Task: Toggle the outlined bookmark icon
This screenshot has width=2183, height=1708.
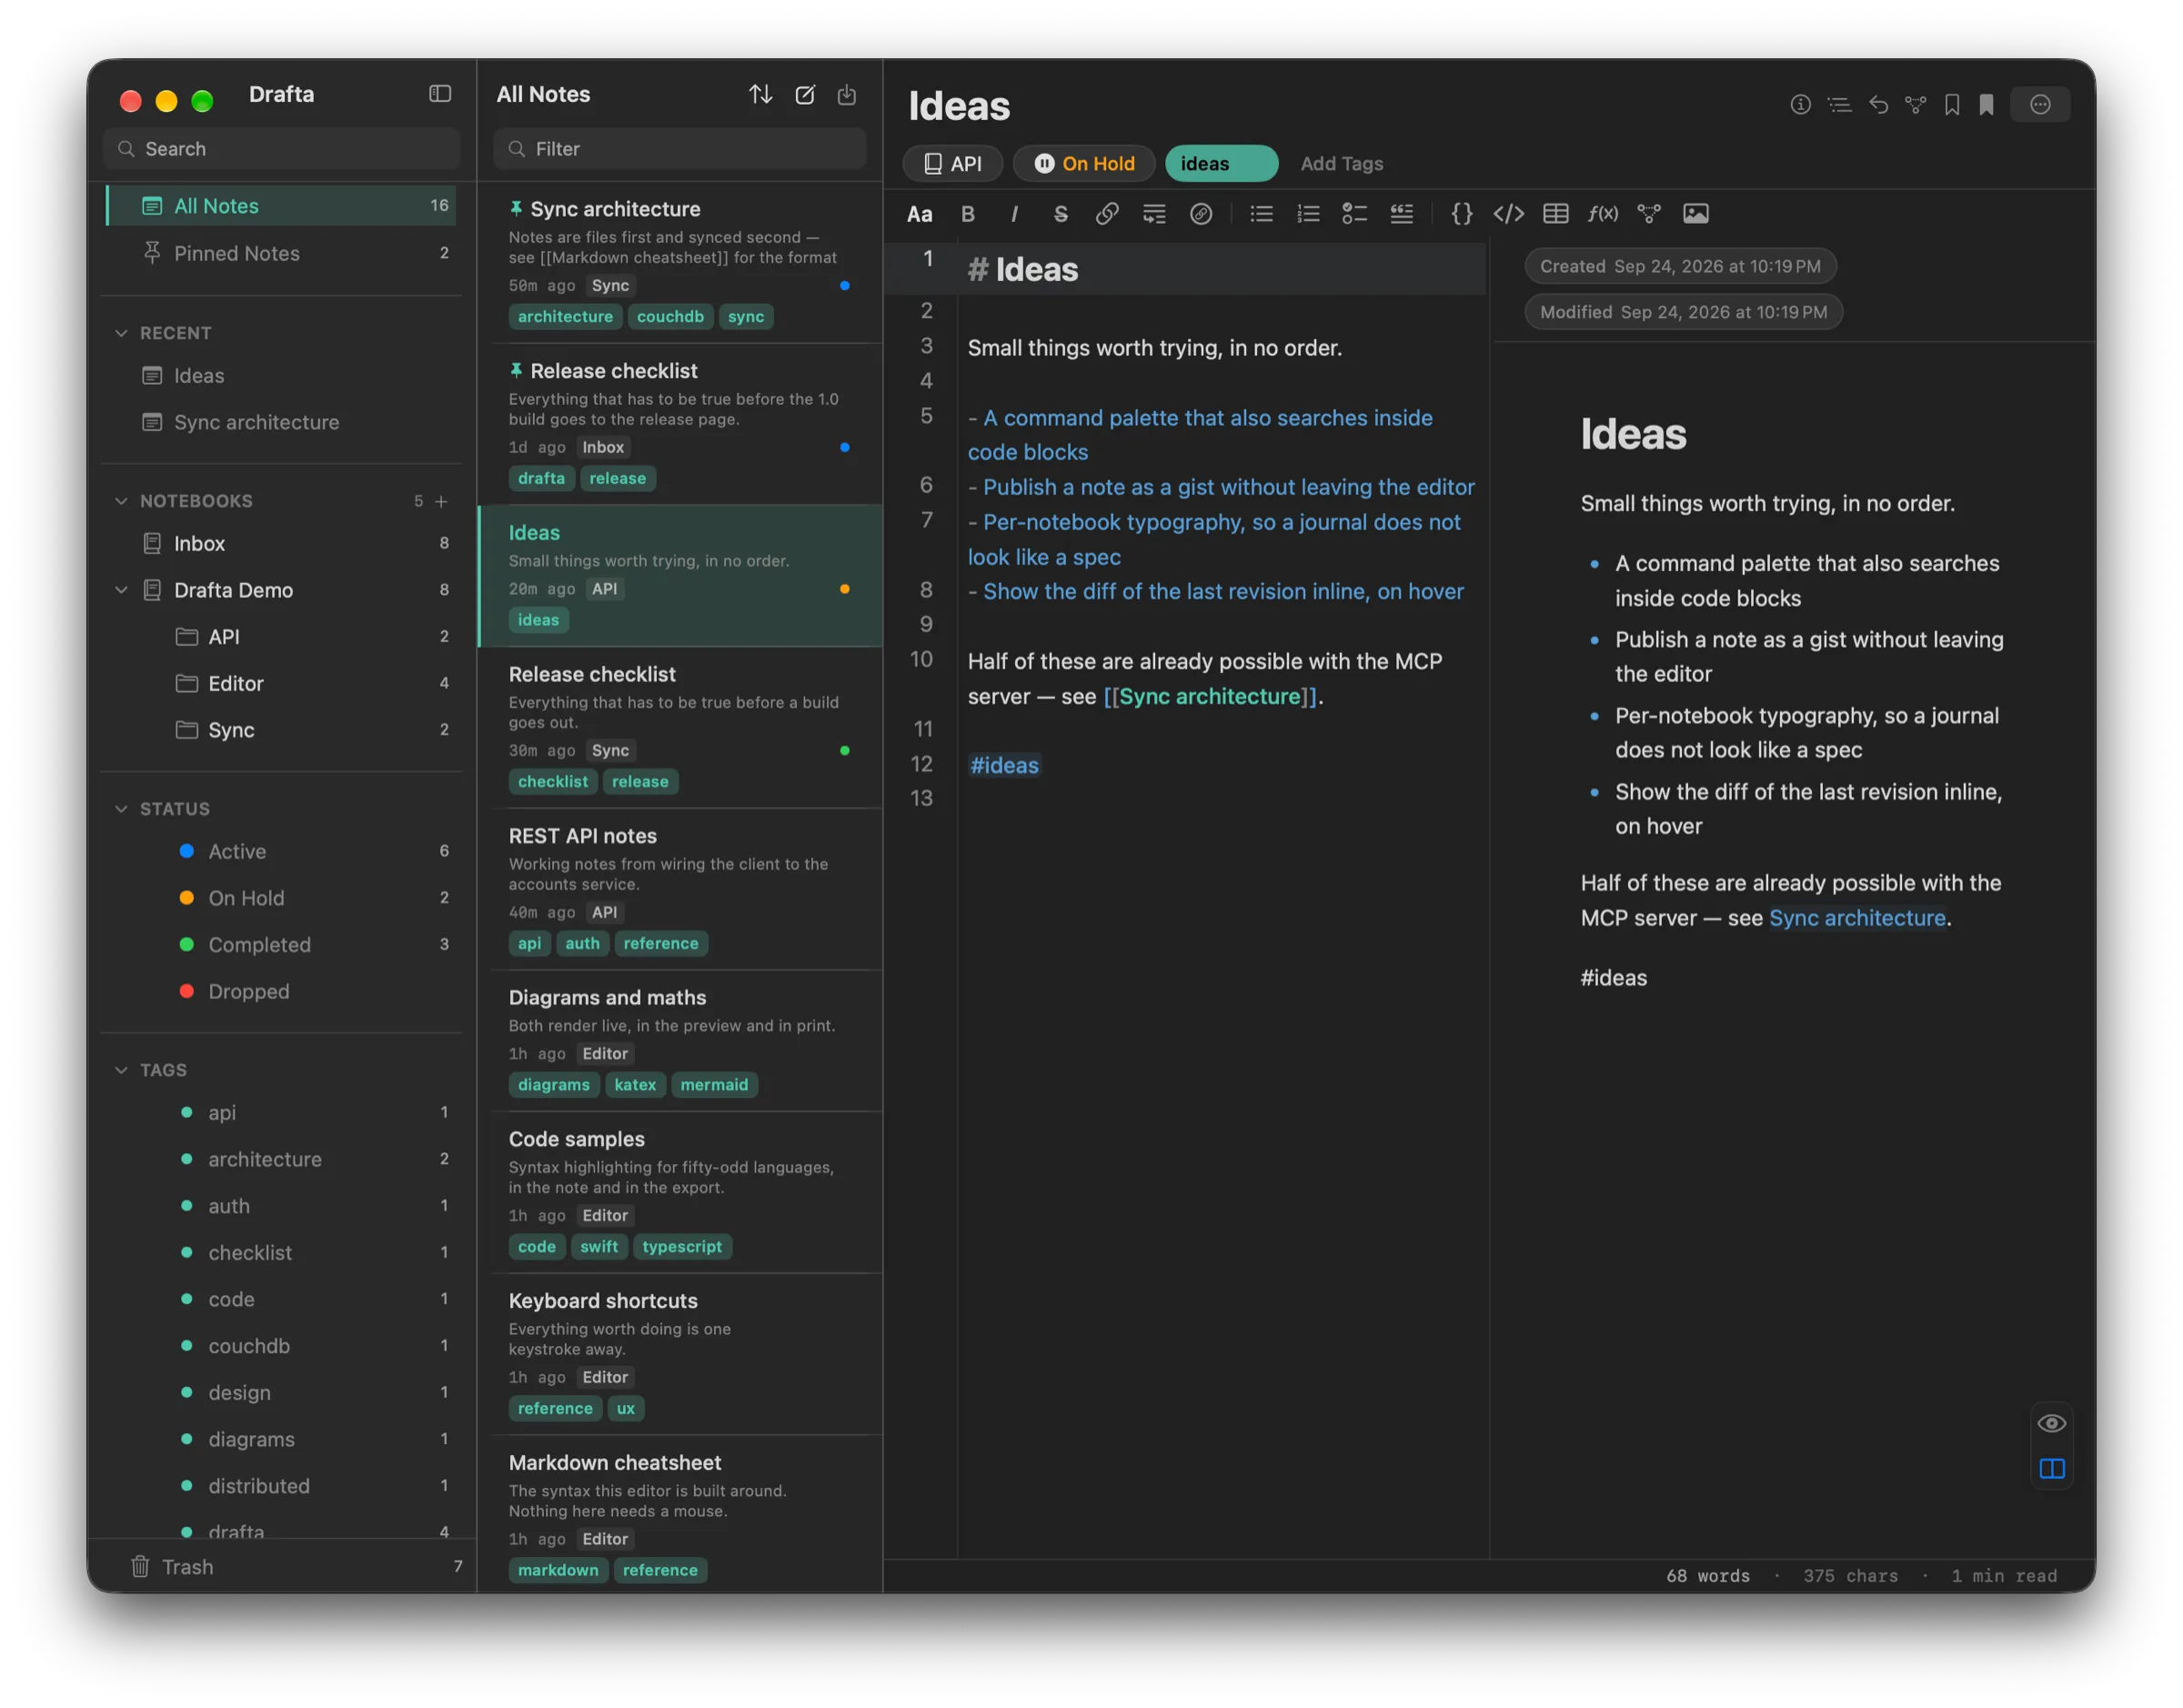Action: click(1951, 104)
